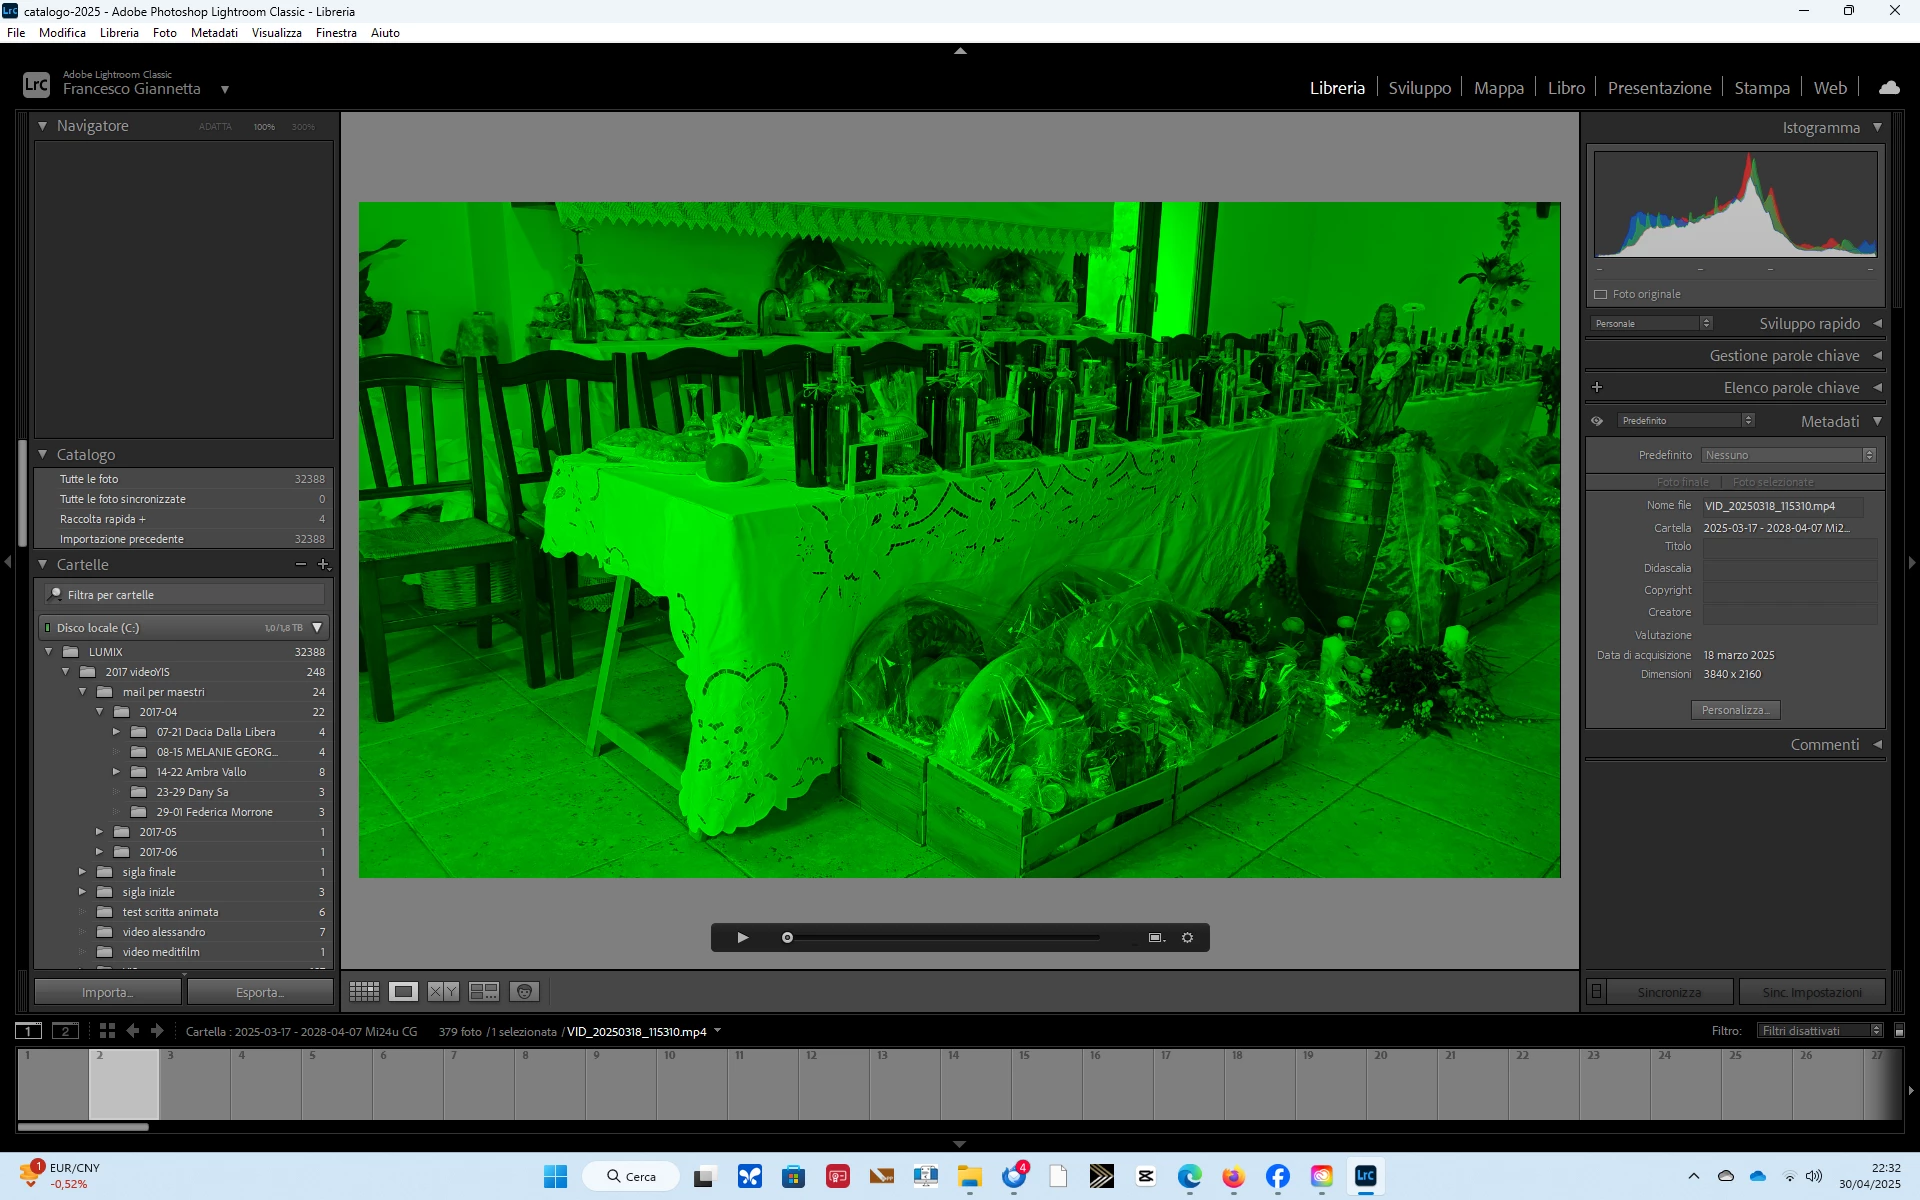
Task: Click the Personalizza button in Metadati
Action: (x=1735, y=710)
